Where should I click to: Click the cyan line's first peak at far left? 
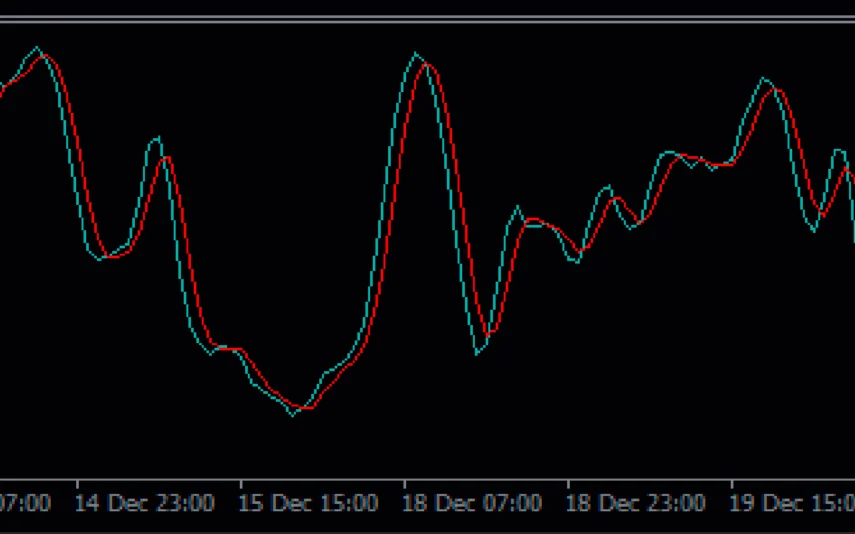[37, 48]
